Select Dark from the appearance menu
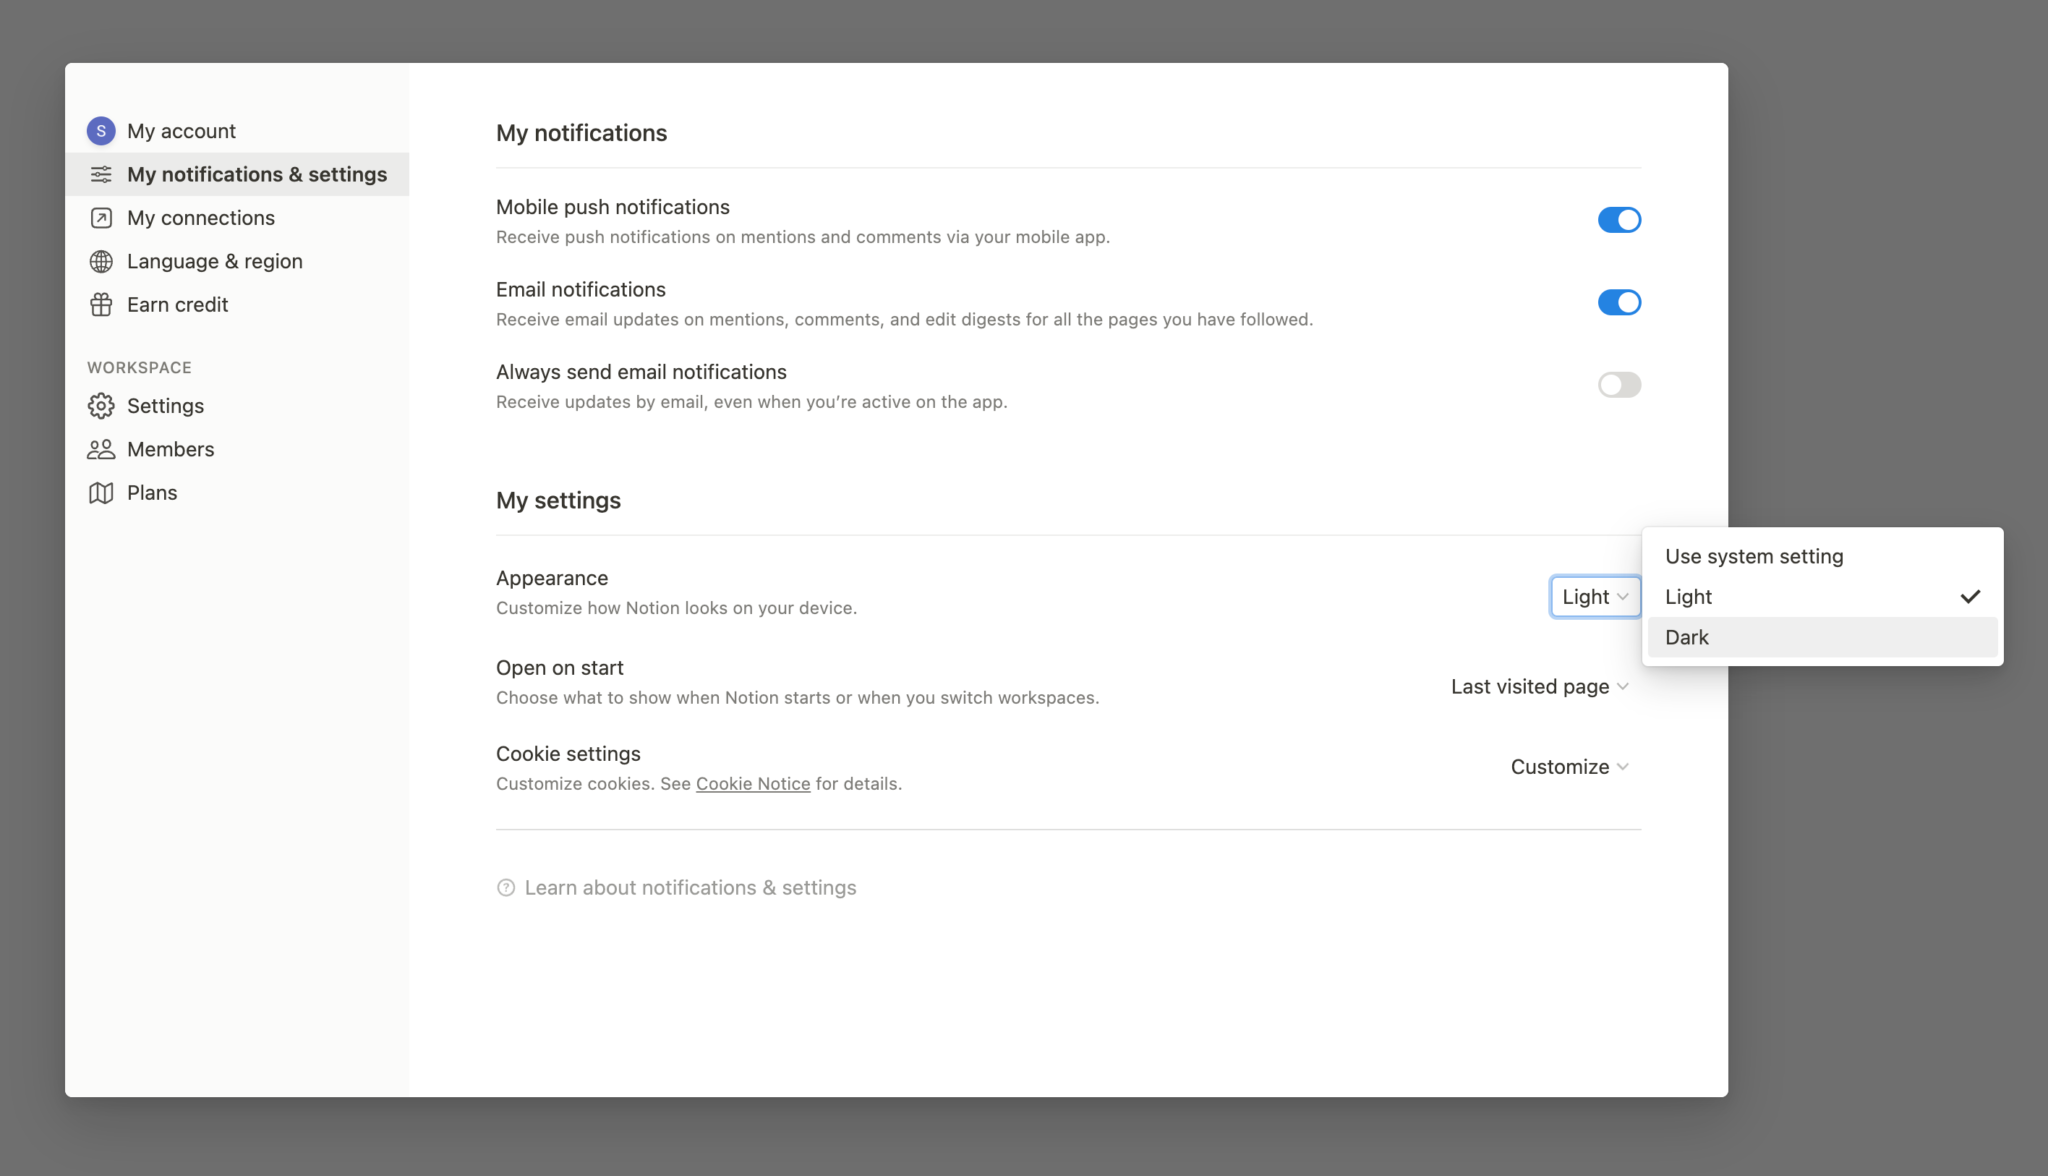Image resolution: width=2048 pixels, height=1176 pixels. coord(1686,637)
